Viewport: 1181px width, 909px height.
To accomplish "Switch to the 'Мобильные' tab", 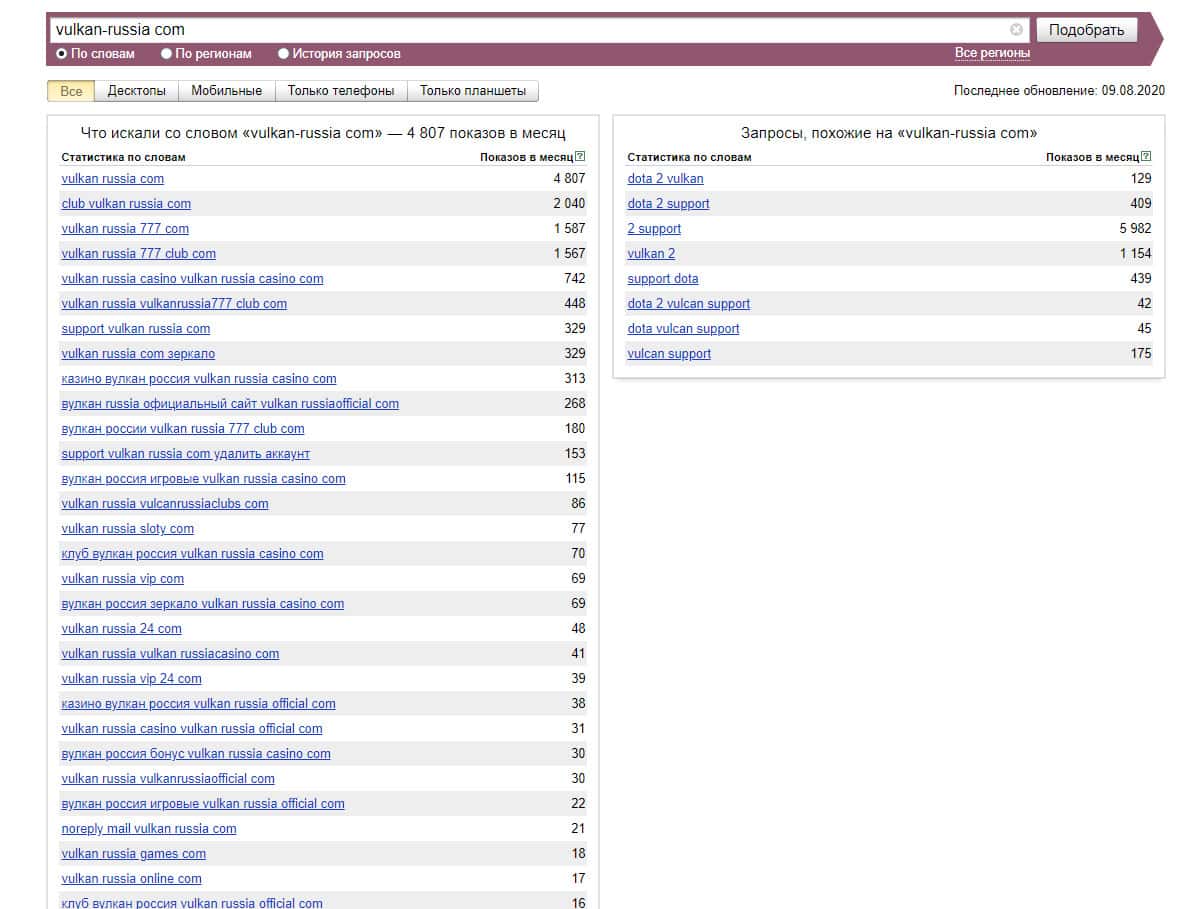I will click(226, 91).
